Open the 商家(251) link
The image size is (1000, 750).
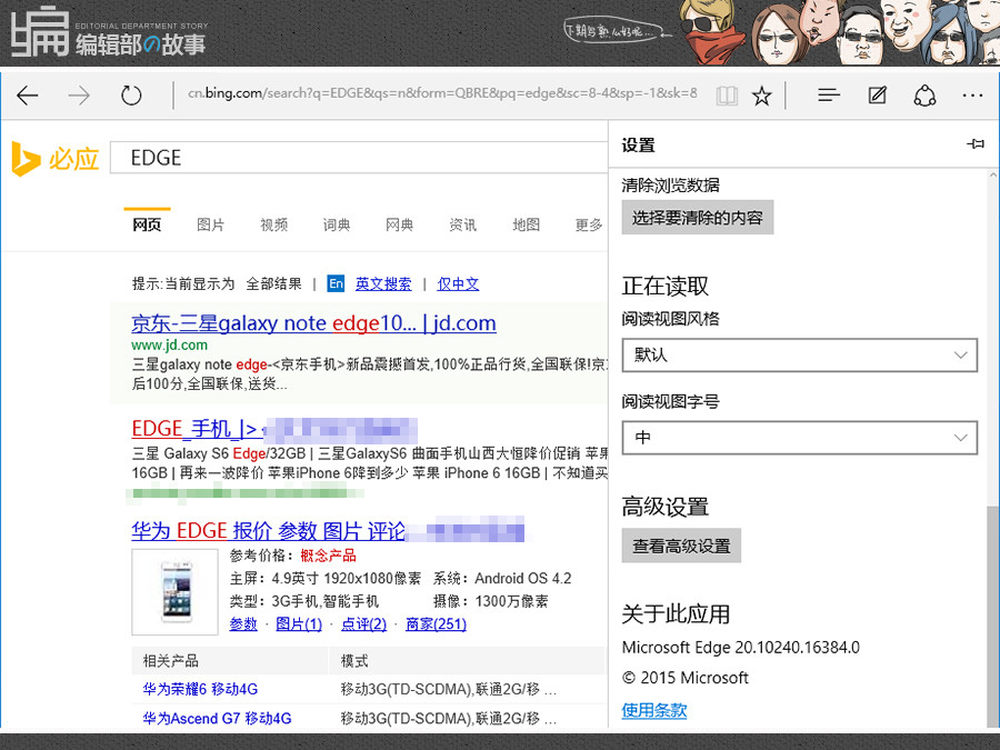tap(436, 624)
